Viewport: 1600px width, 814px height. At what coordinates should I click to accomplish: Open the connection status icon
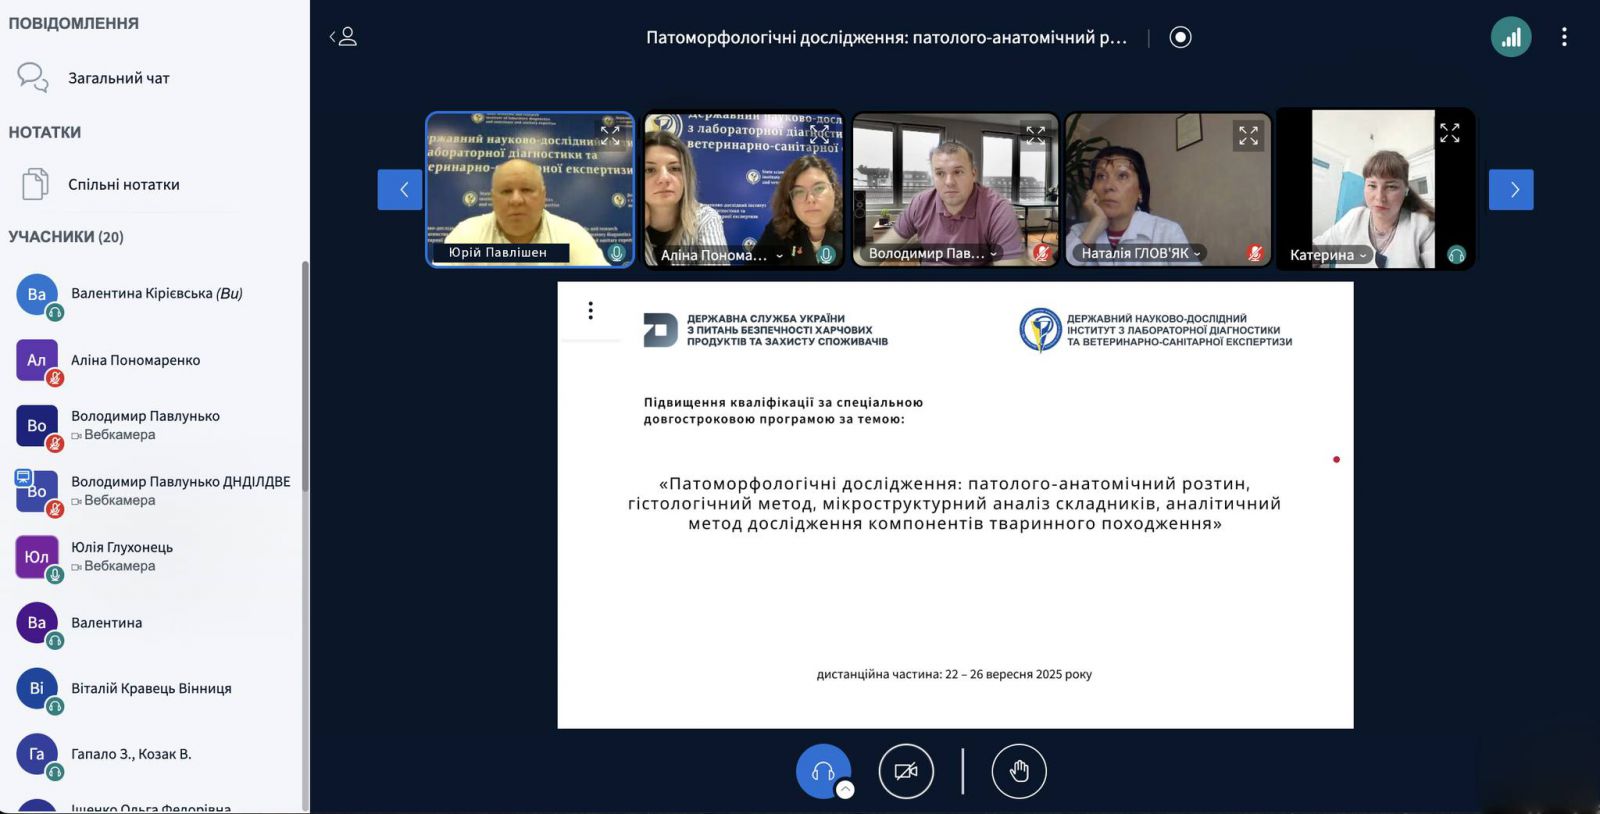(x=1510, y=38)
